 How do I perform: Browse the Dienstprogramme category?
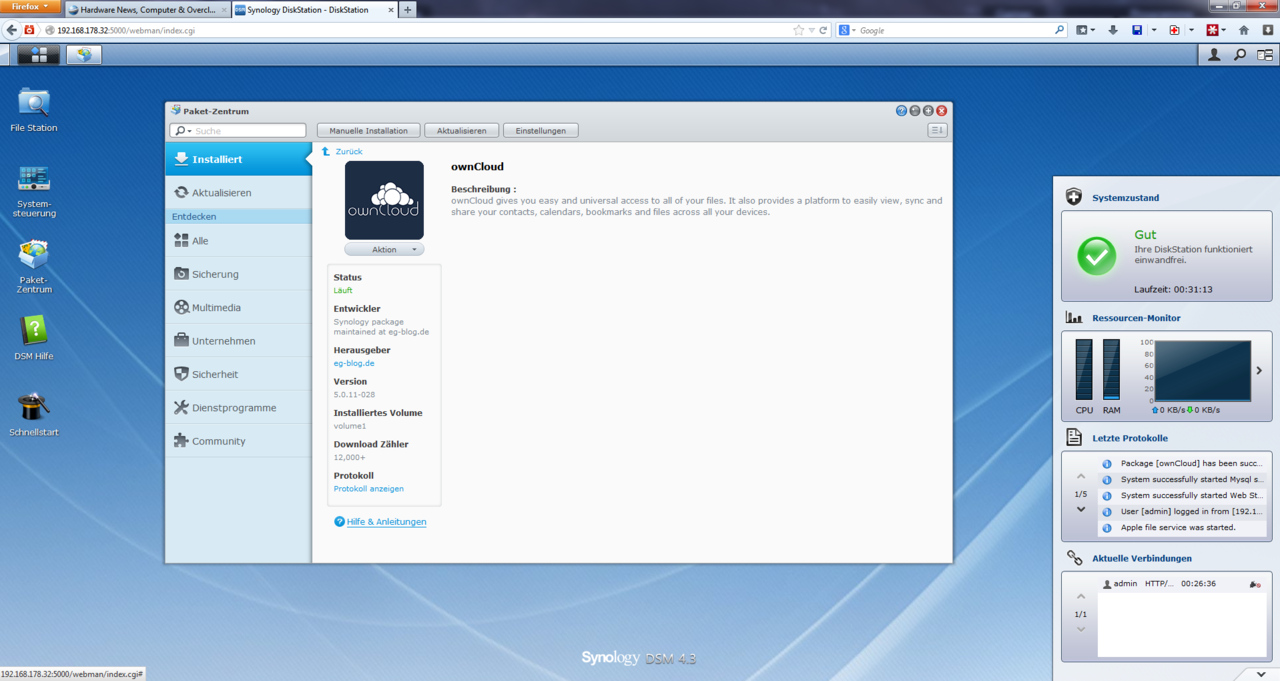coord(239,408)
